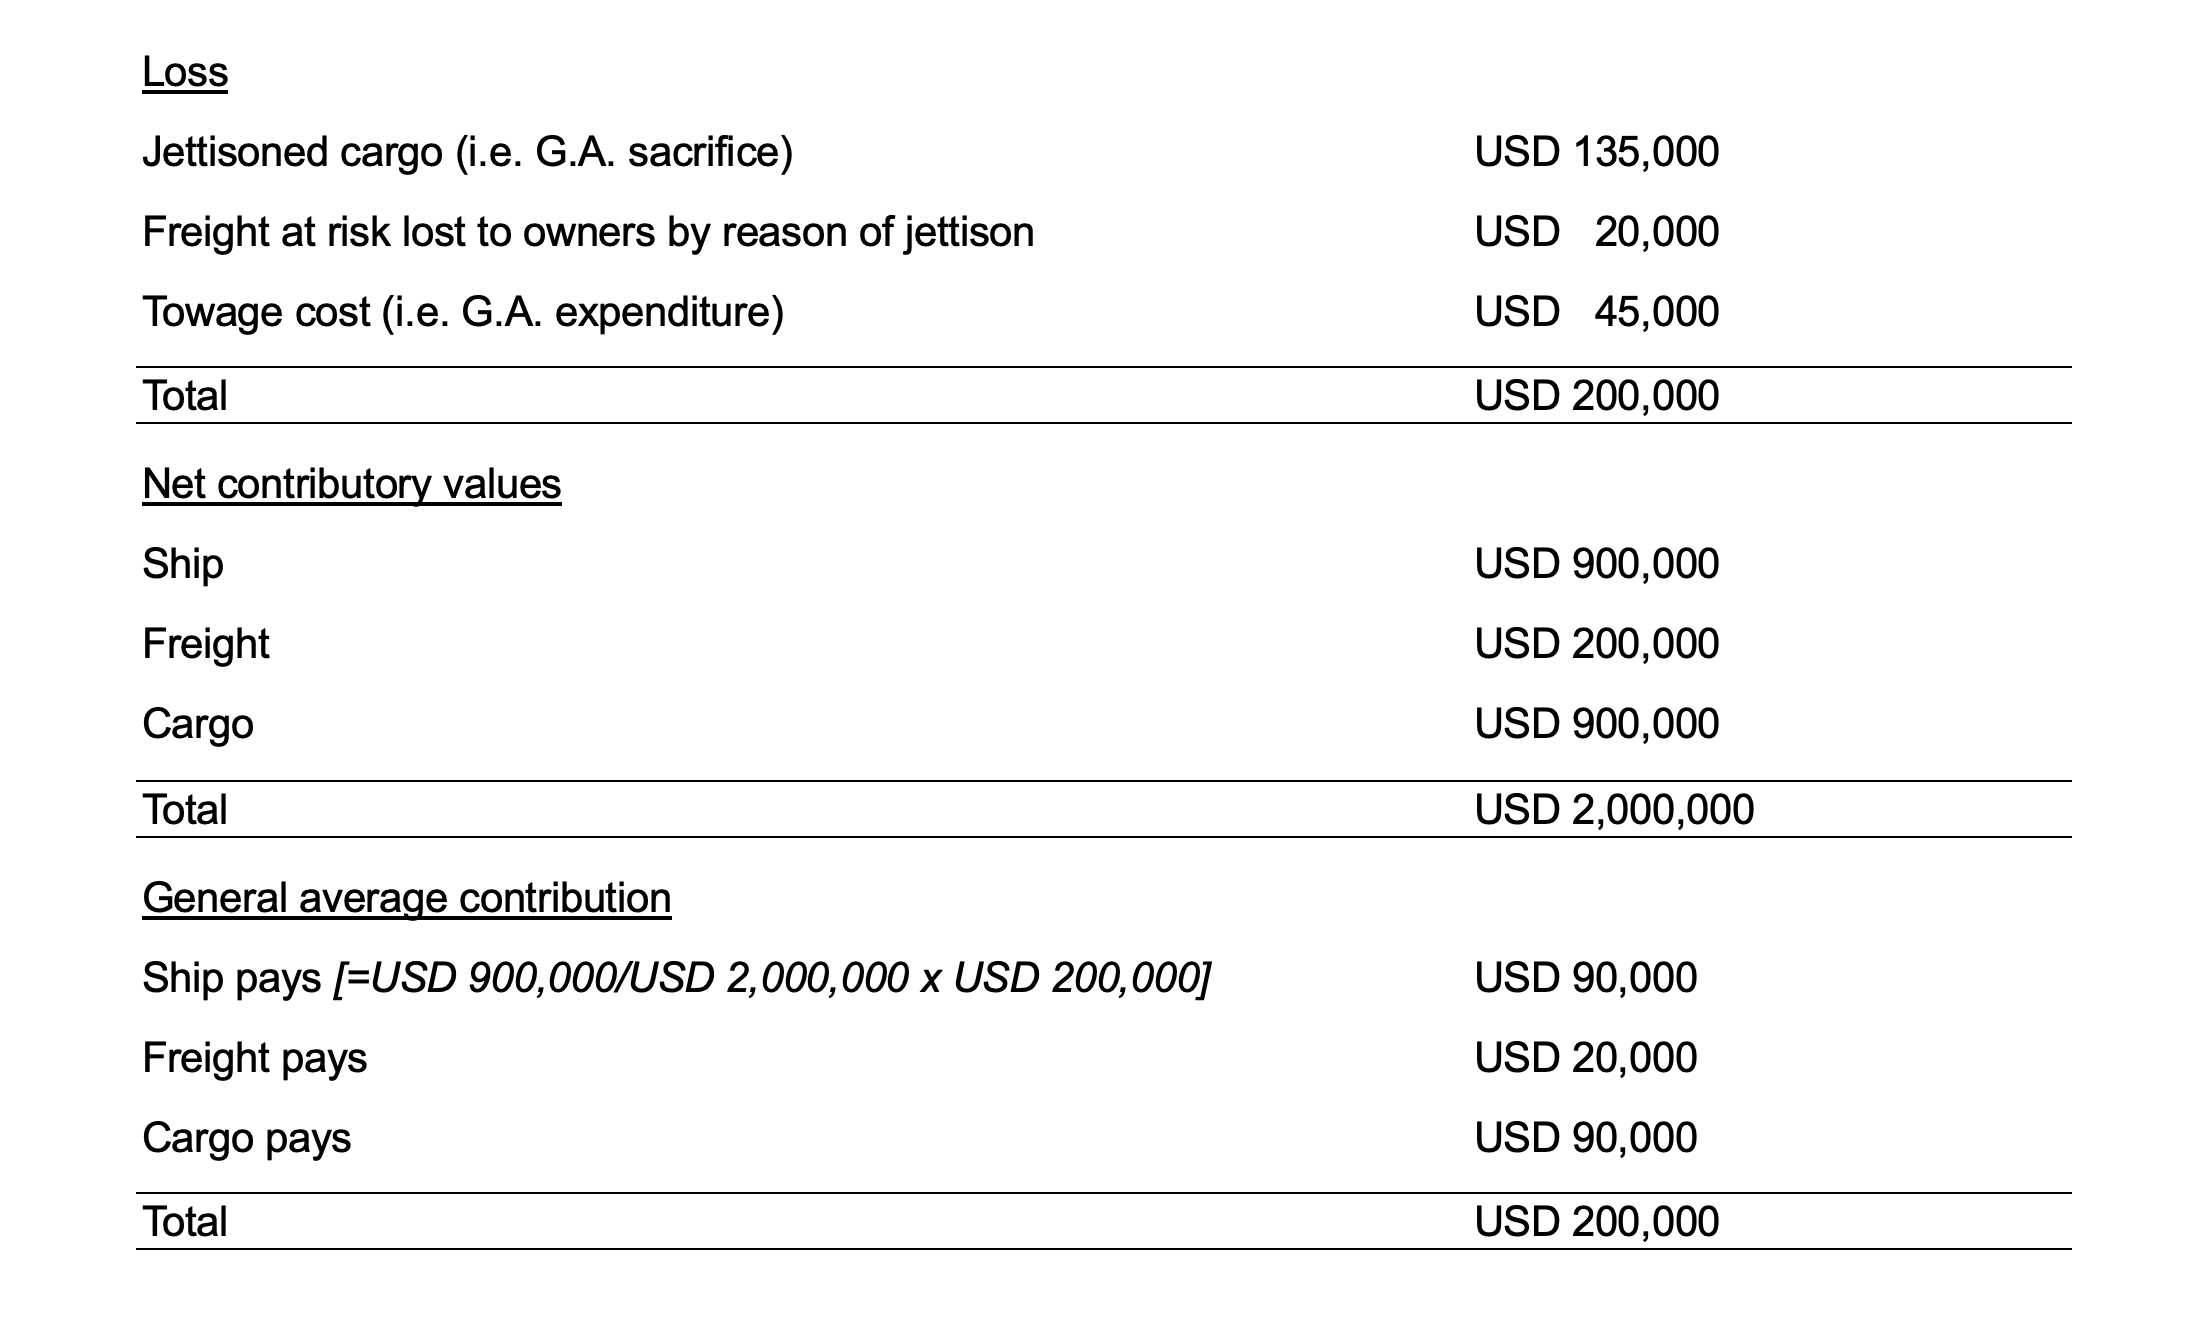Image resolution: width=2190 pixels, height=1334 pixels.
Task: Select Ship value USD 900,000
Action: [1597, 565]
